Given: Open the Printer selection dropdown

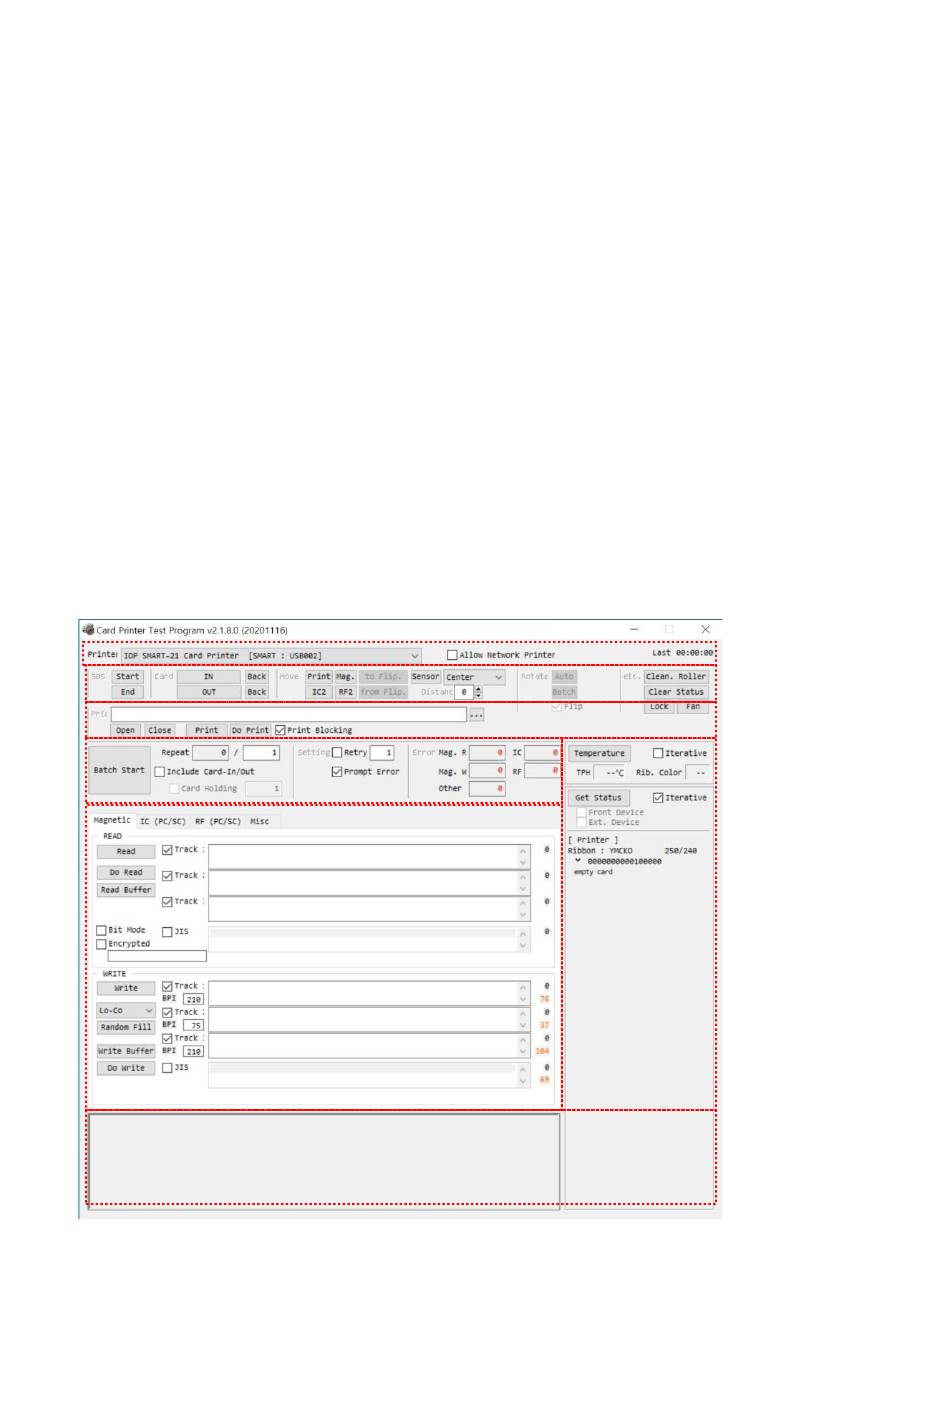Looking at the screenshot, I should point(271,656).
